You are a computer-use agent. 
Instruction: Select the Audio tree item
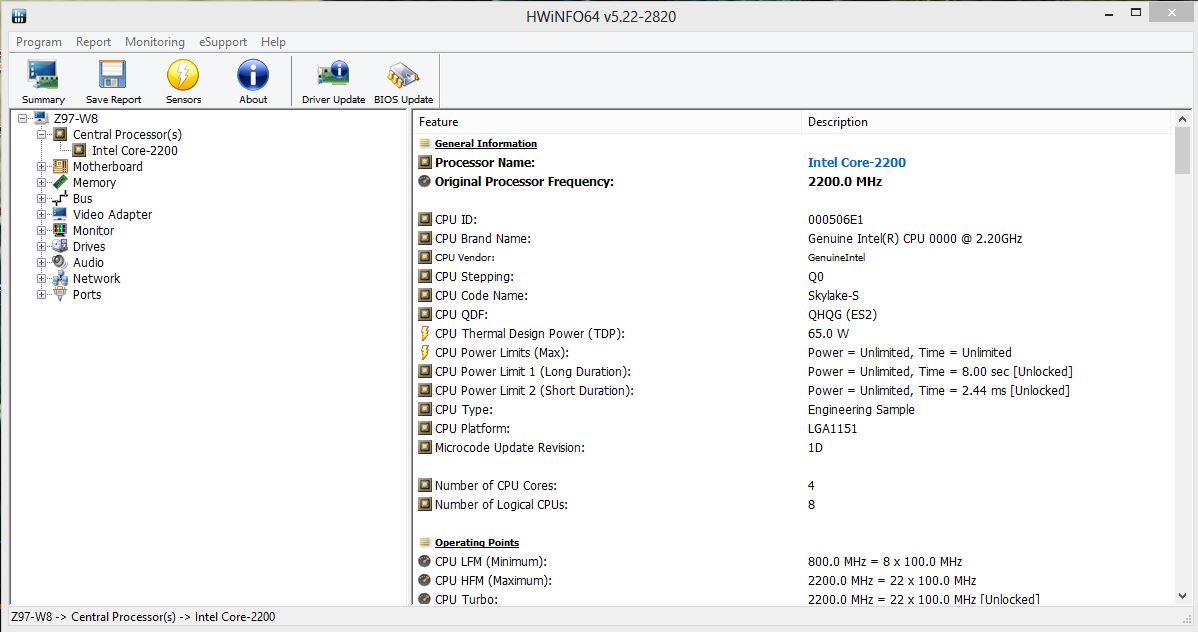(x=88, y=263)
